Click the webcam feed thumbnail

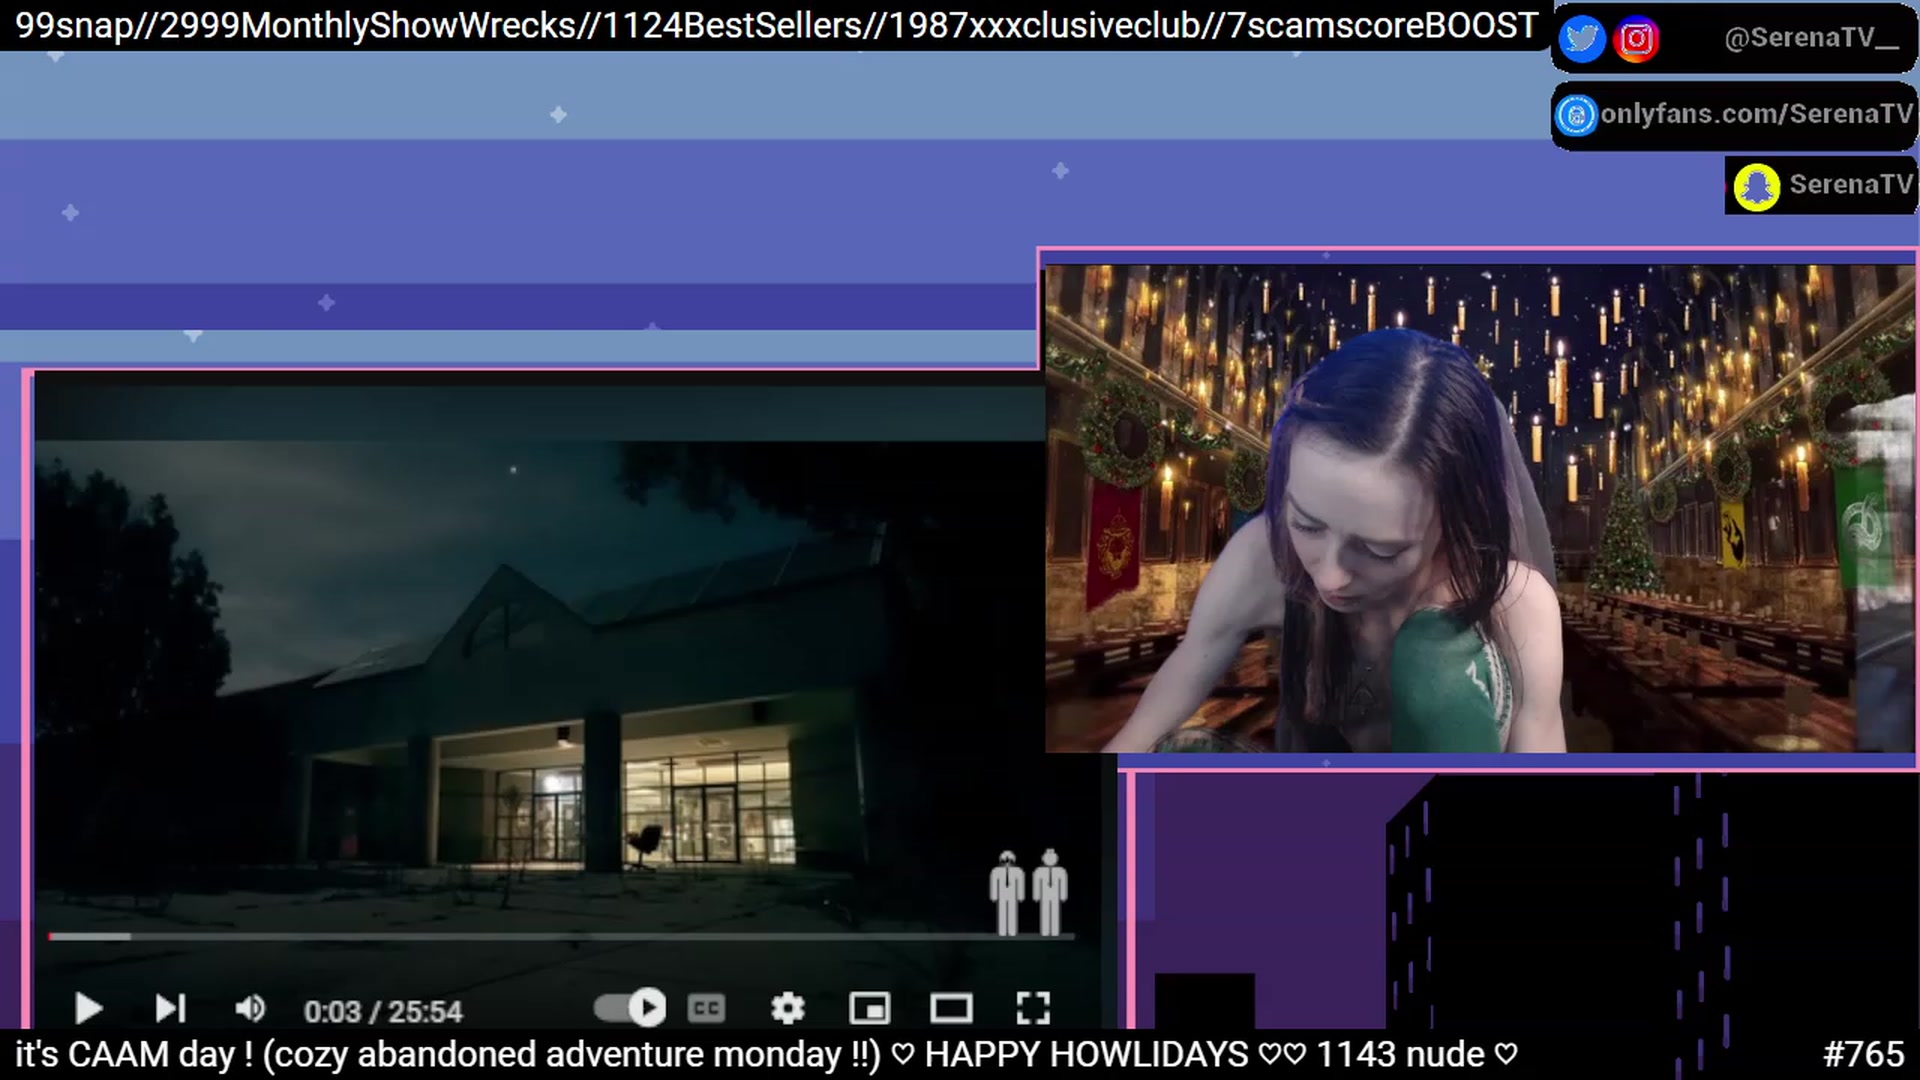(1479, 508)
